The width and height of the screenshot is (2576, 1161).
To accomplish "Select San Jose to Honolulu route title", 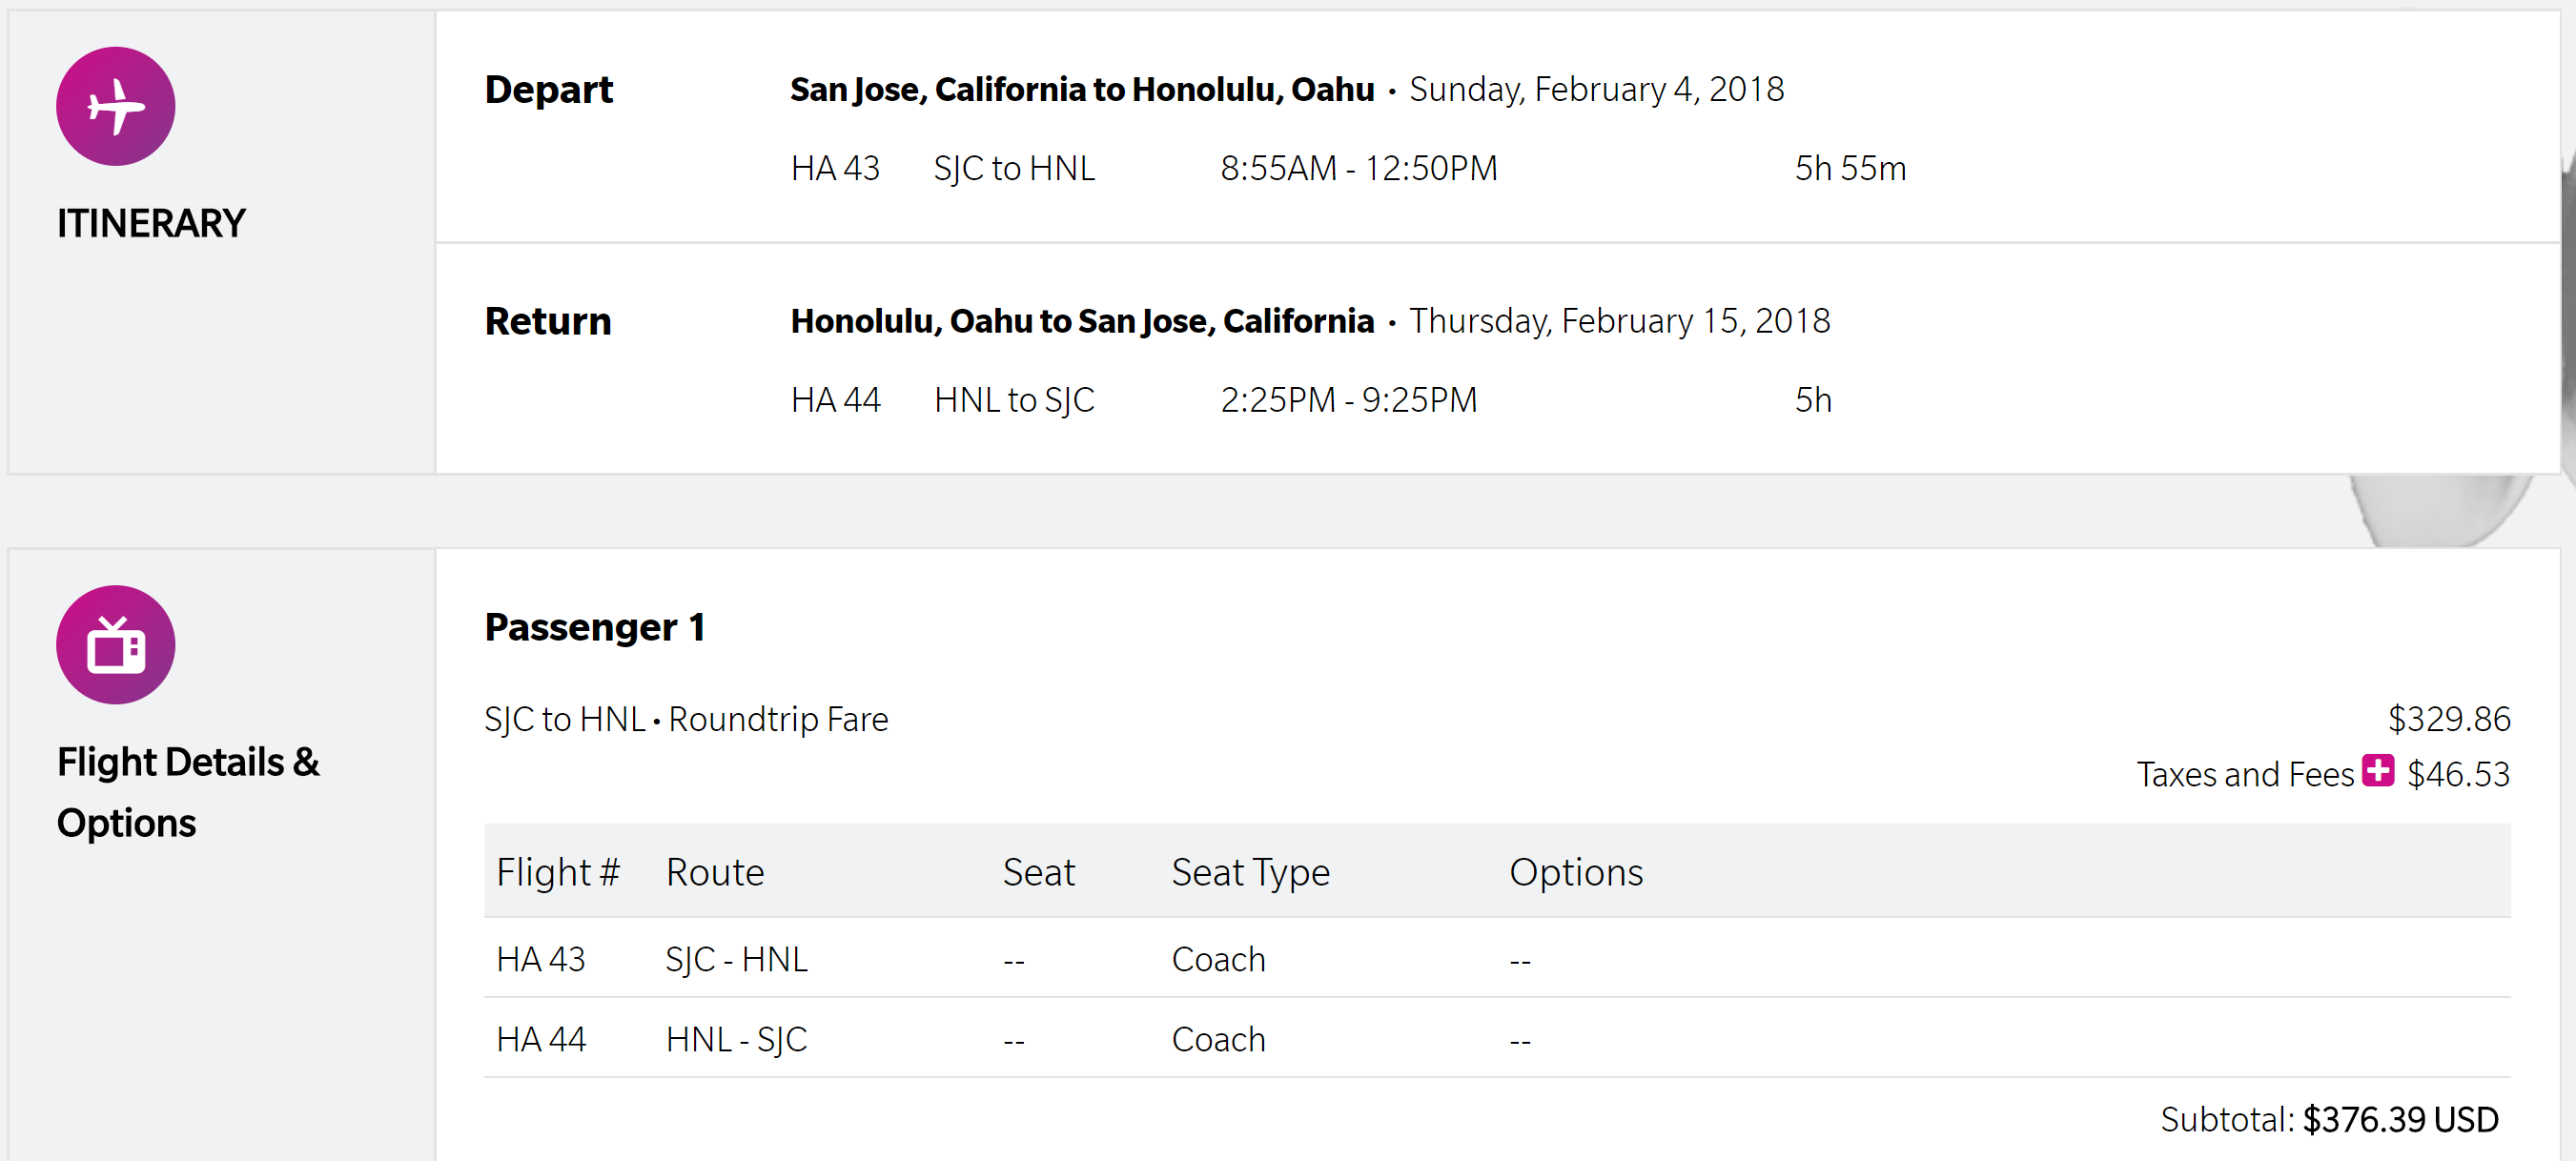I will (x=1081, y=90).
